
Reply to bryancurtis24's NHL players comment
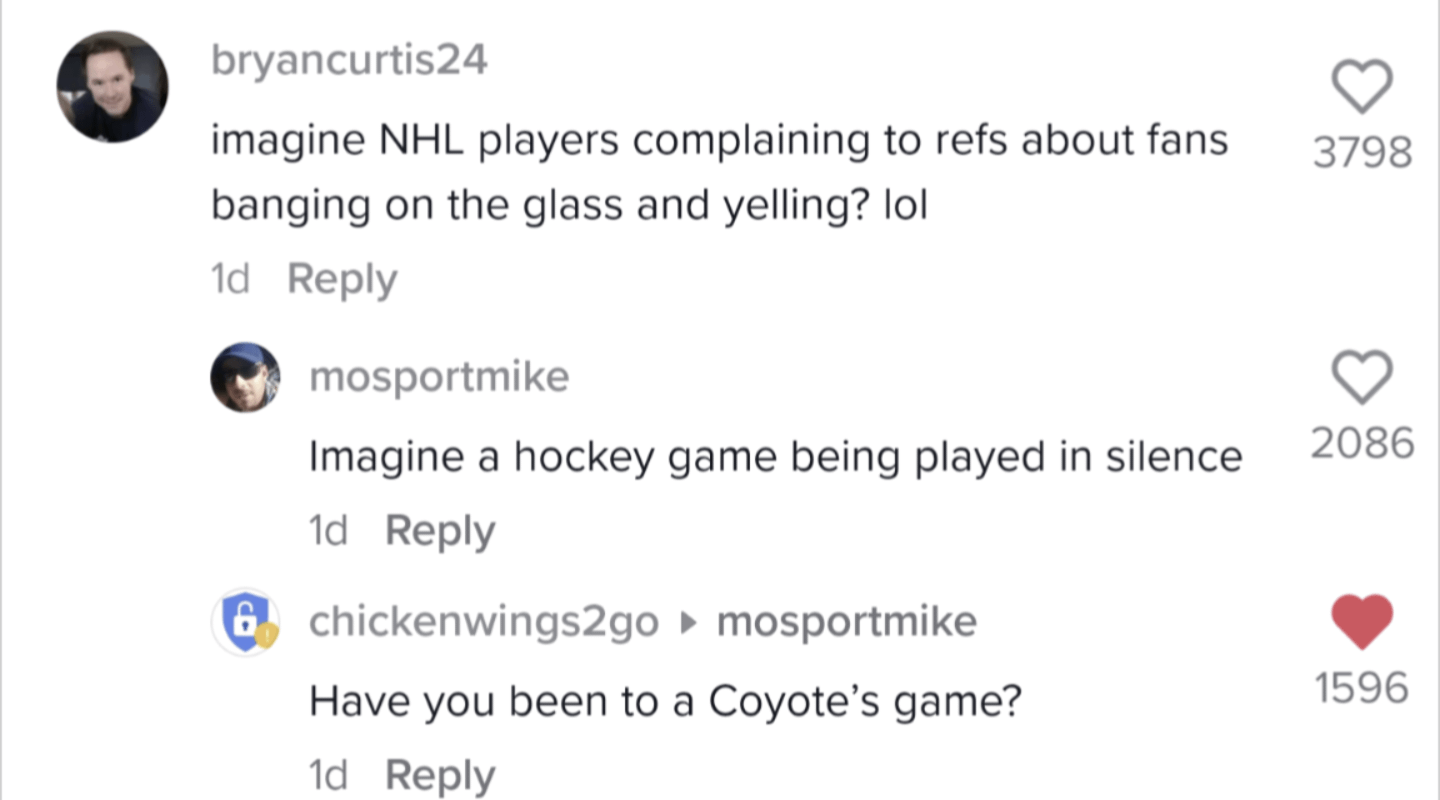coord(342,279)
